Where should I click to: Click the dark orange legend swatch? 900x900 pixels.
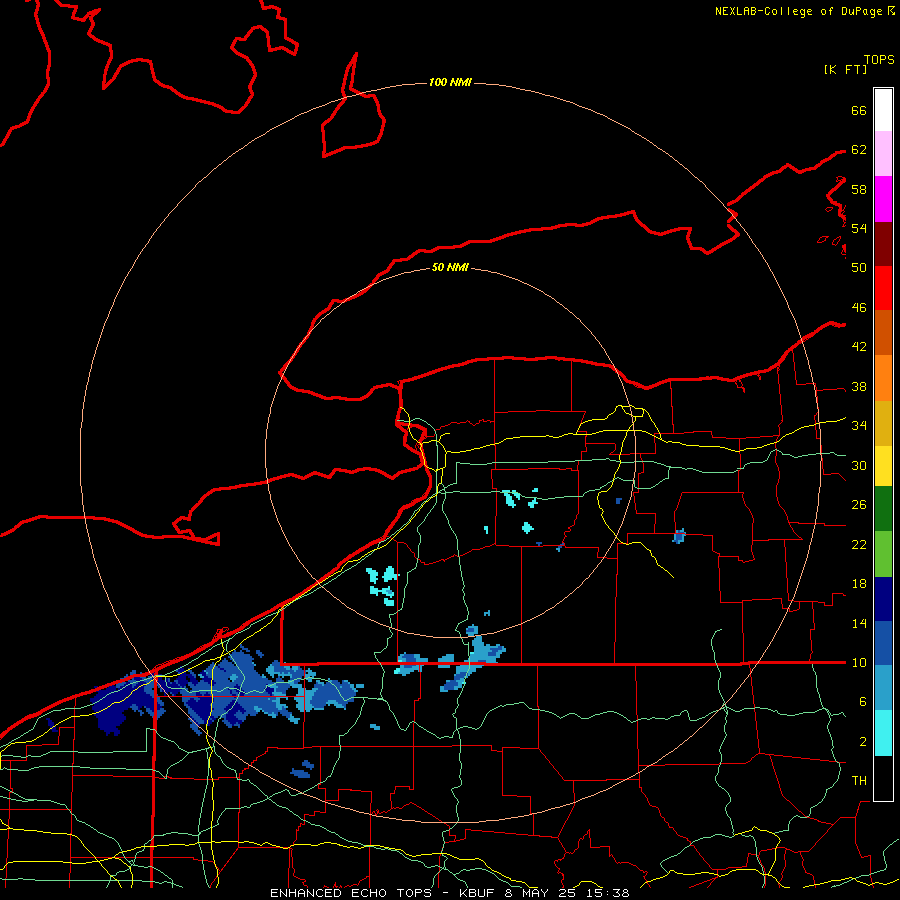[883, 332]
